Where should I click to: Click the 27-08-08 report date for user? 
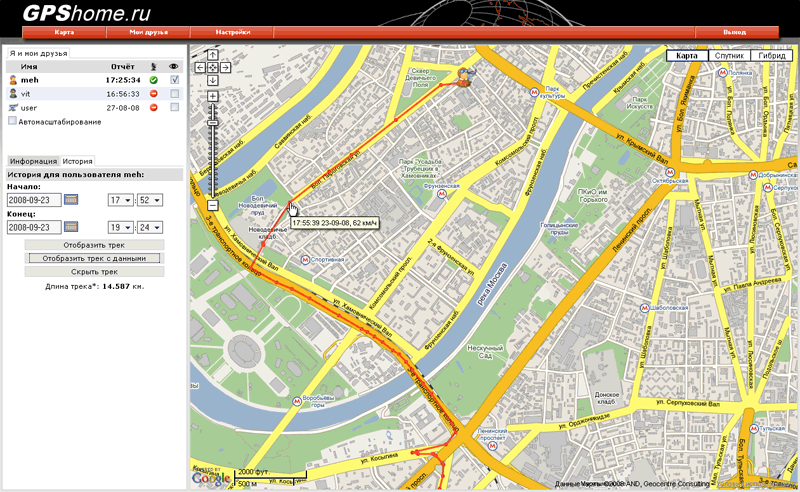pos(123,108)
